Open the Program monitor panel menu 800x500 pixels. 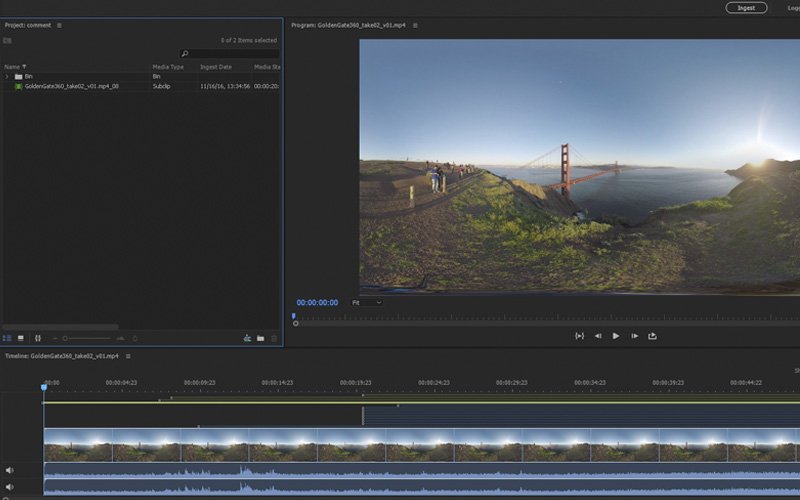tap(415, 25)
